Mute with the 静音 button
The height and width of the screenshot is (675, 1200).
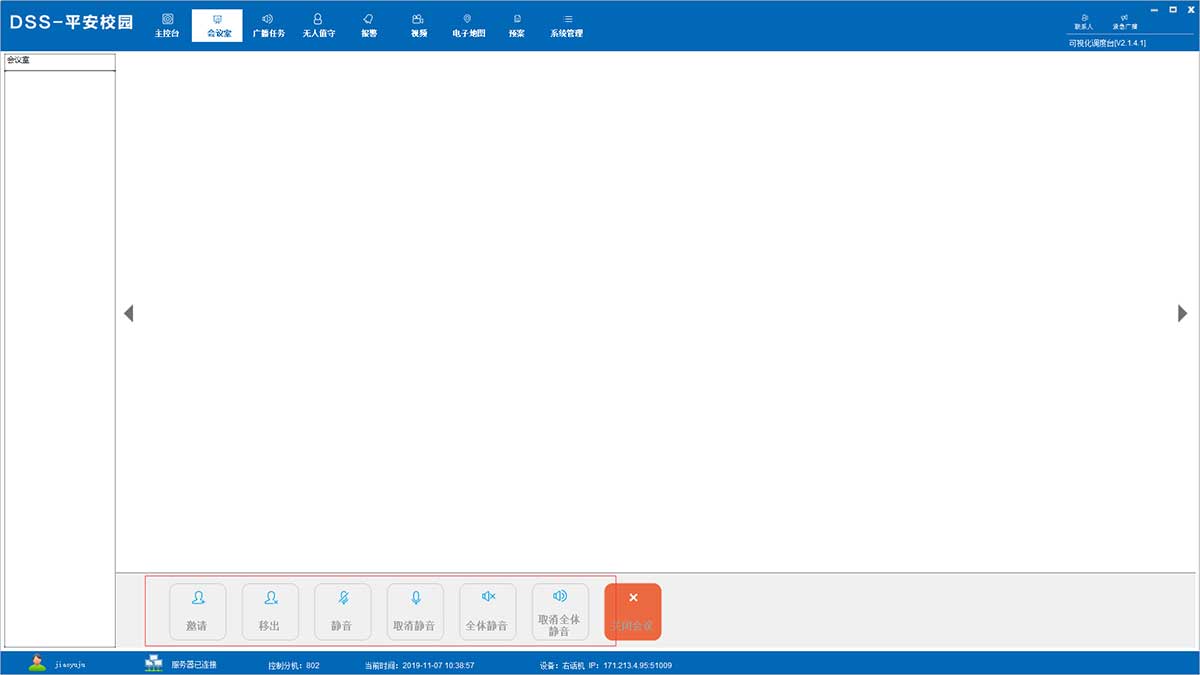[342, 611]
